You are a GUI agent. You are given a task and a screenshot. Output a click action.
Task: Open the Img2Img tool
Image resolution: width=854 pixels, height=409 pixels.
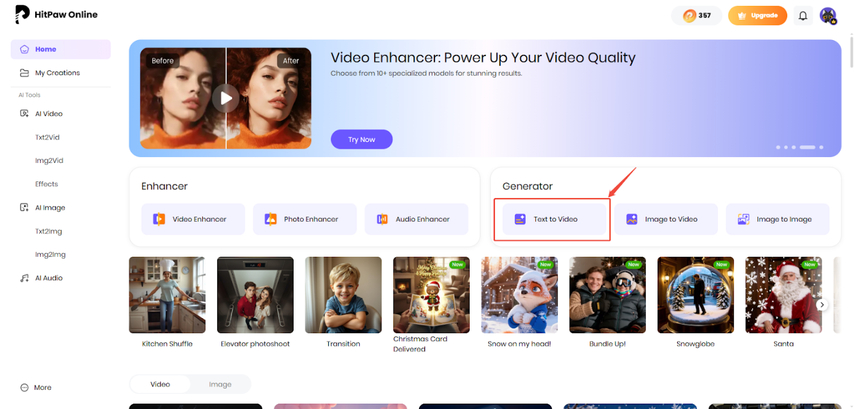[x=50, y=254]
